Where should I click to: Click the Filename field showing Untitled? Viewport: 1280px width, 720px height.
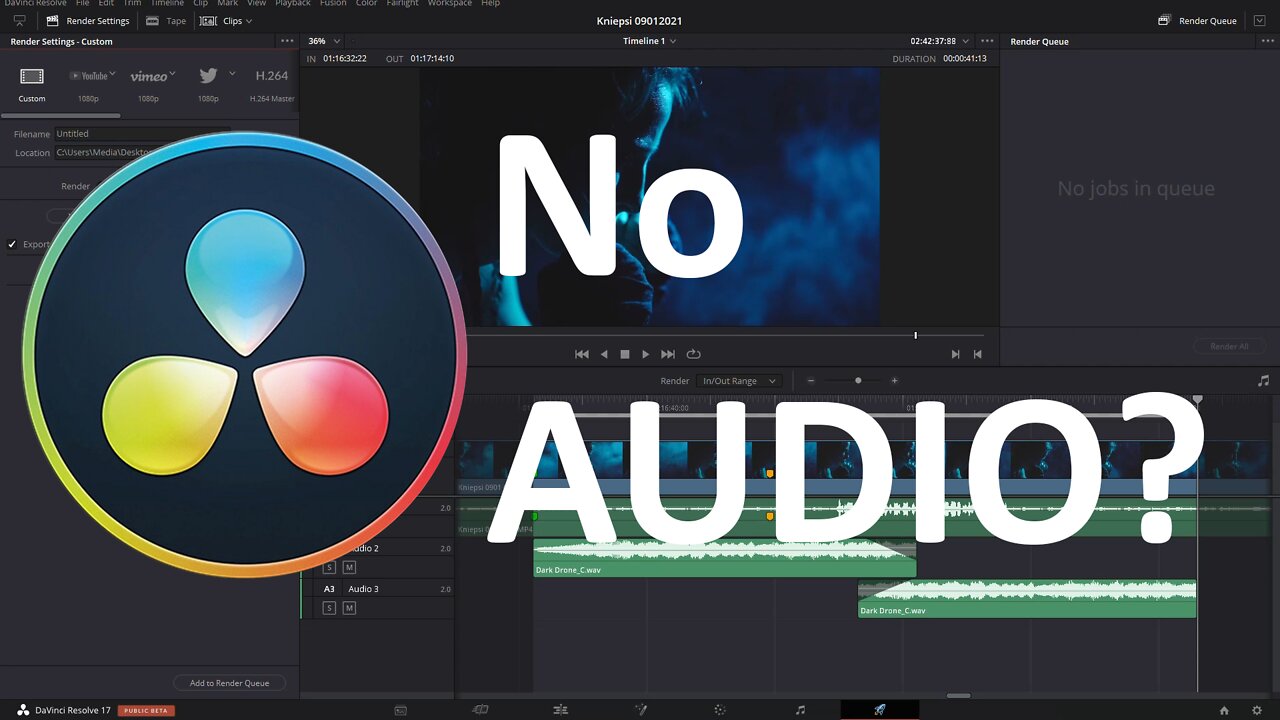[x=142, y=133]
